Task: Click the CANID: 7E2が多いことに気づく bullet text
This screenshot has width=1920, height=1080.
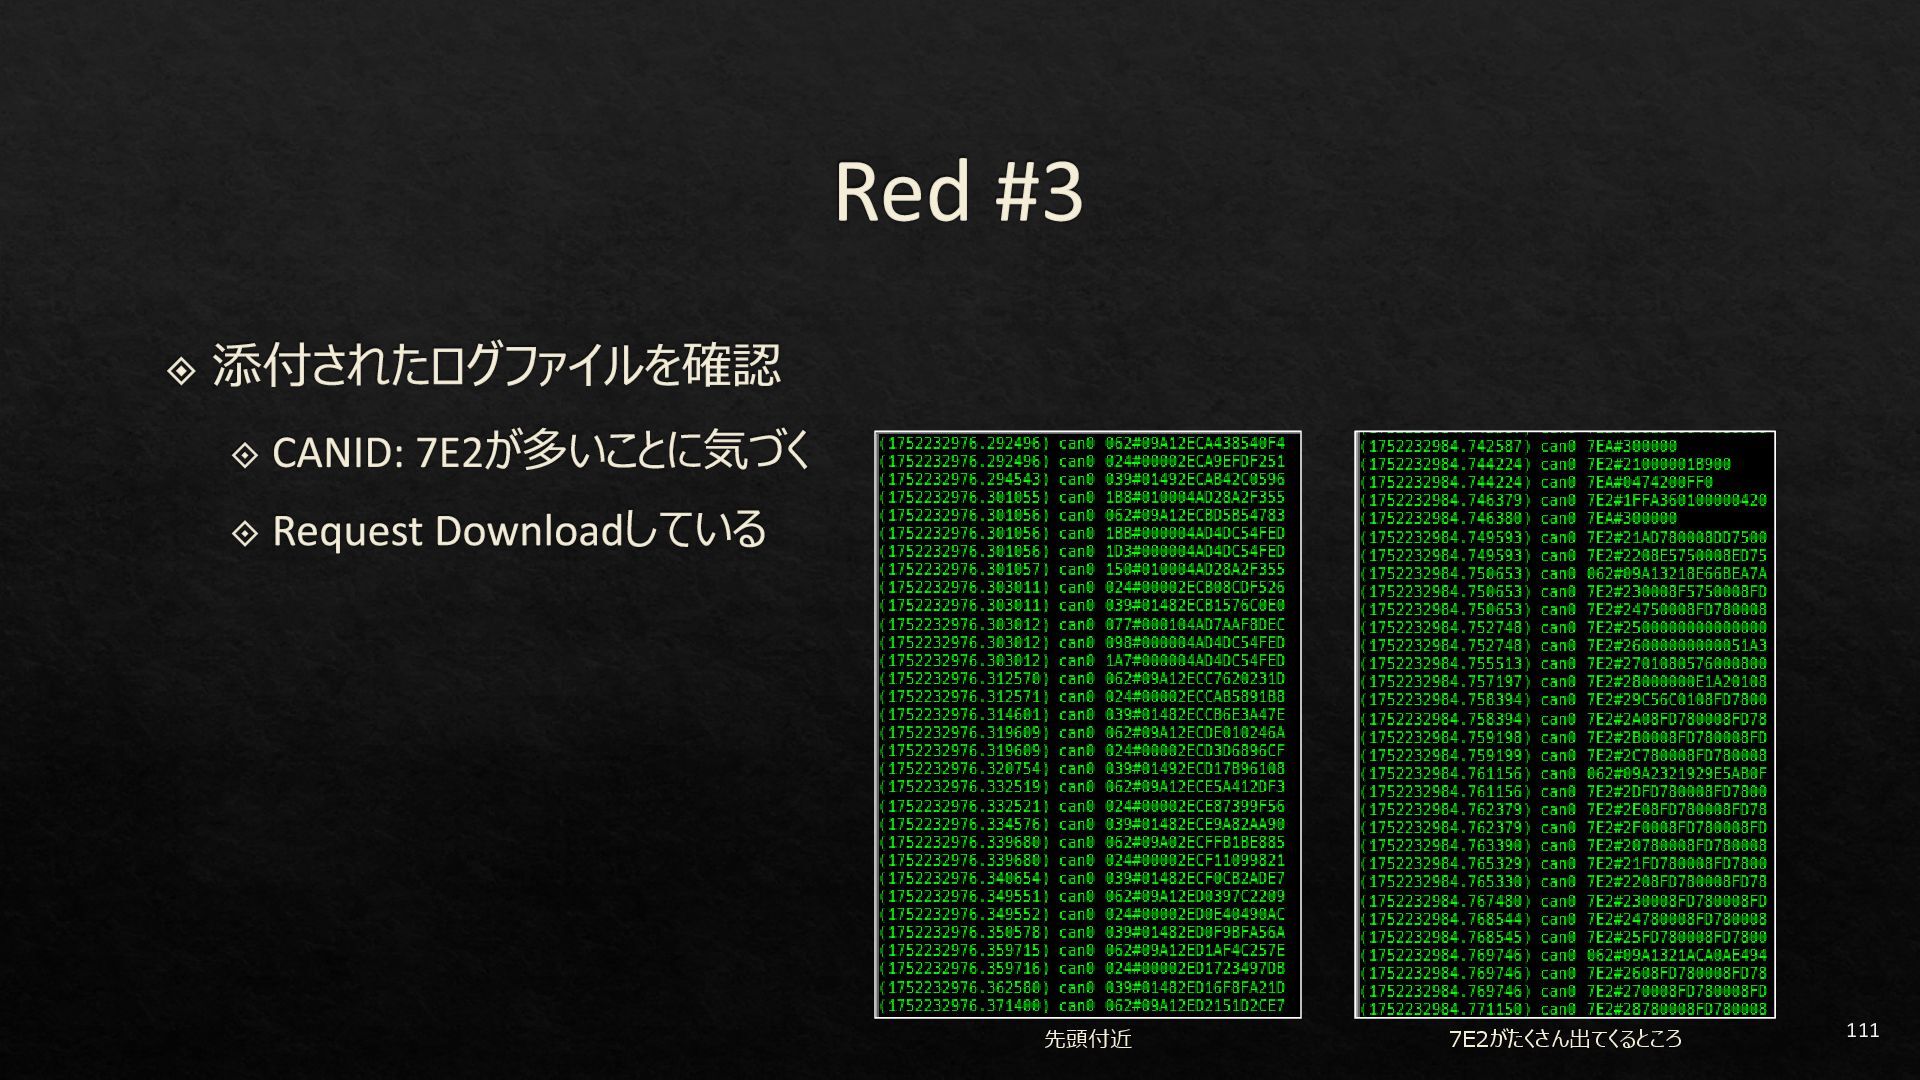Action: click(x=540, y=451)
